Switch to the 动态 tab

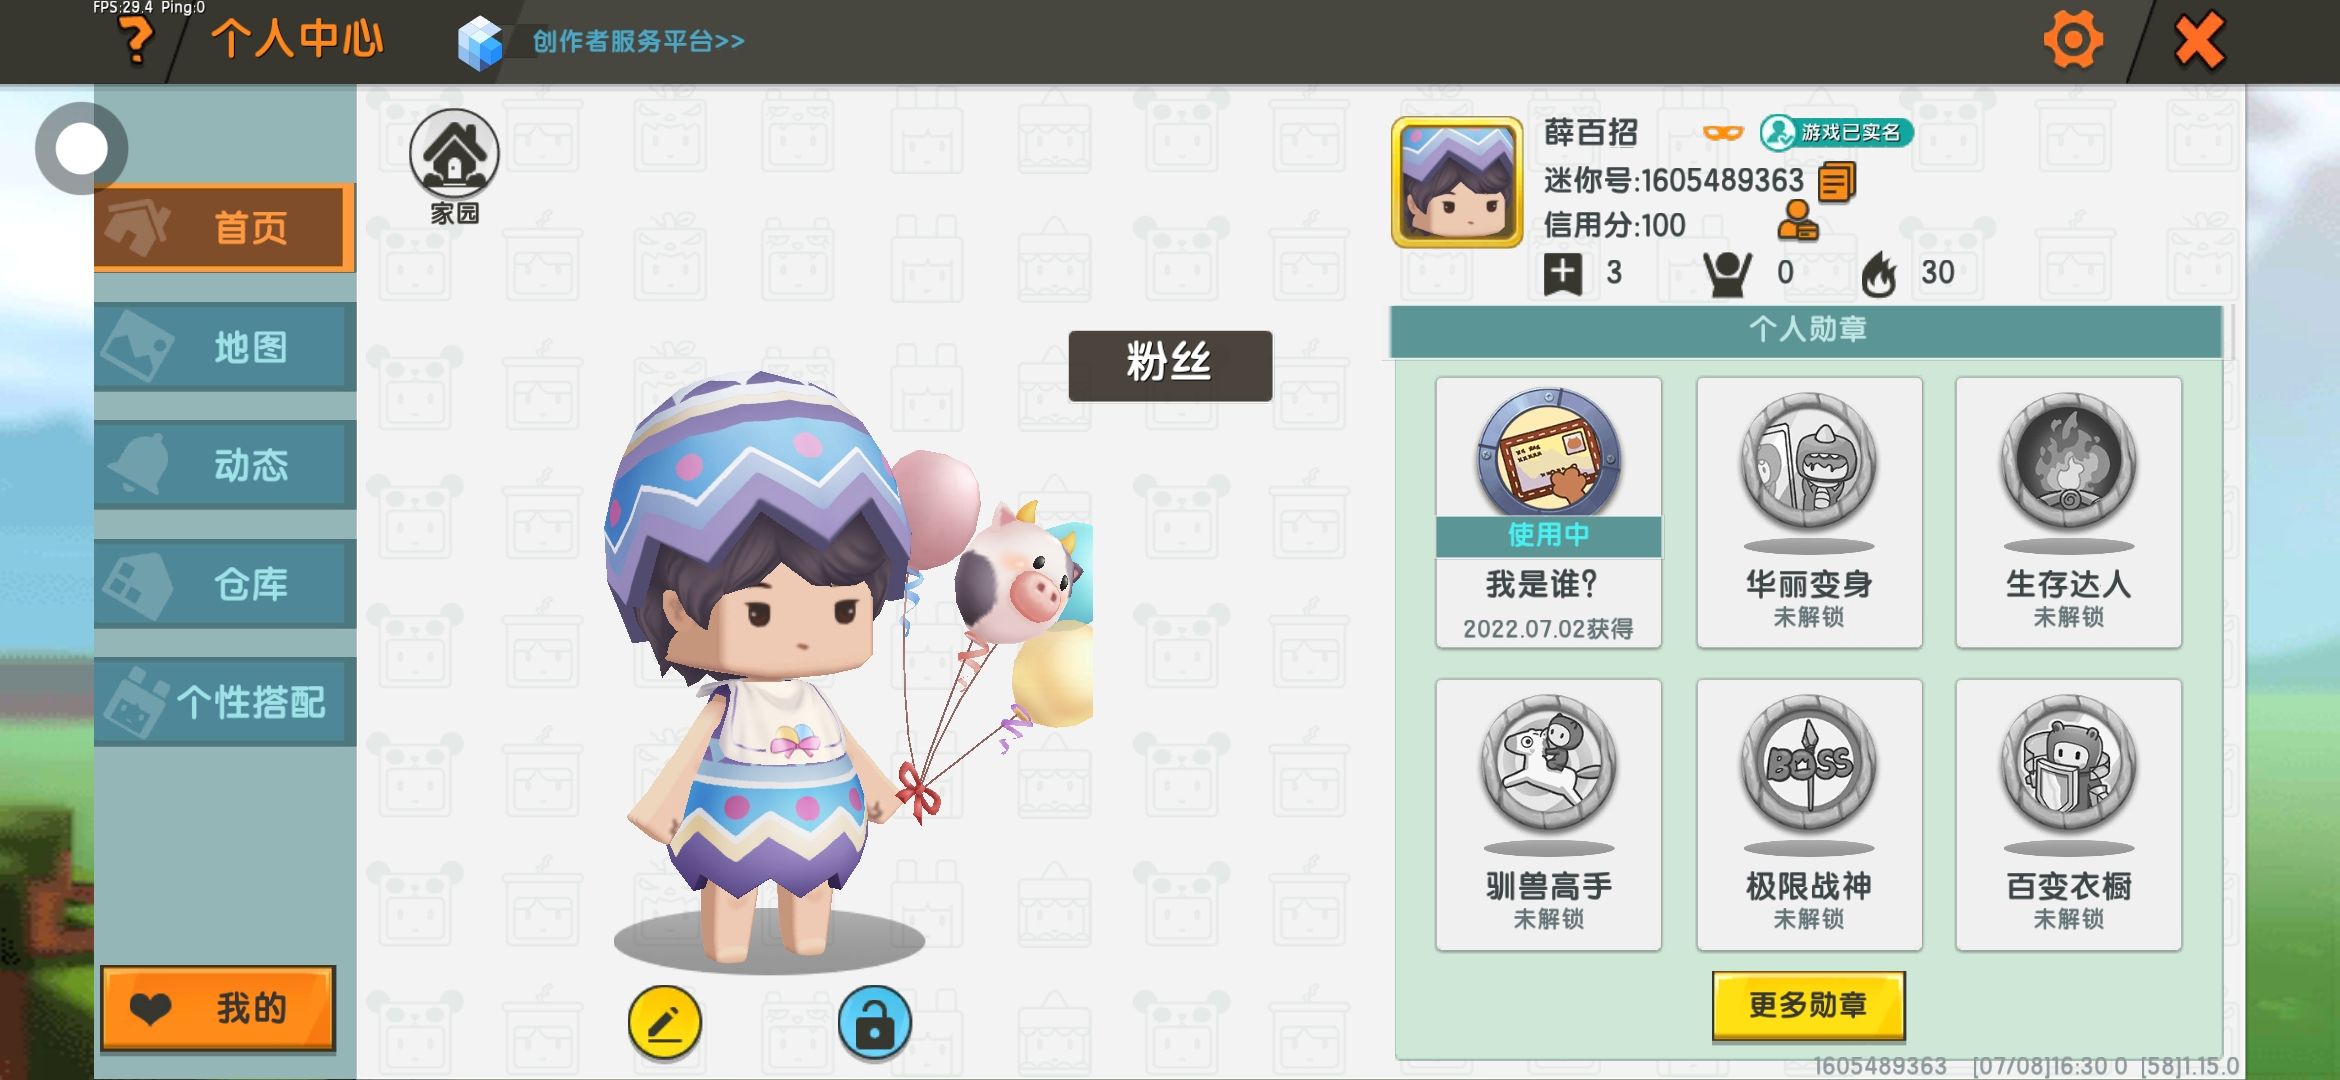pyautogui.click(x=225, y=465)
